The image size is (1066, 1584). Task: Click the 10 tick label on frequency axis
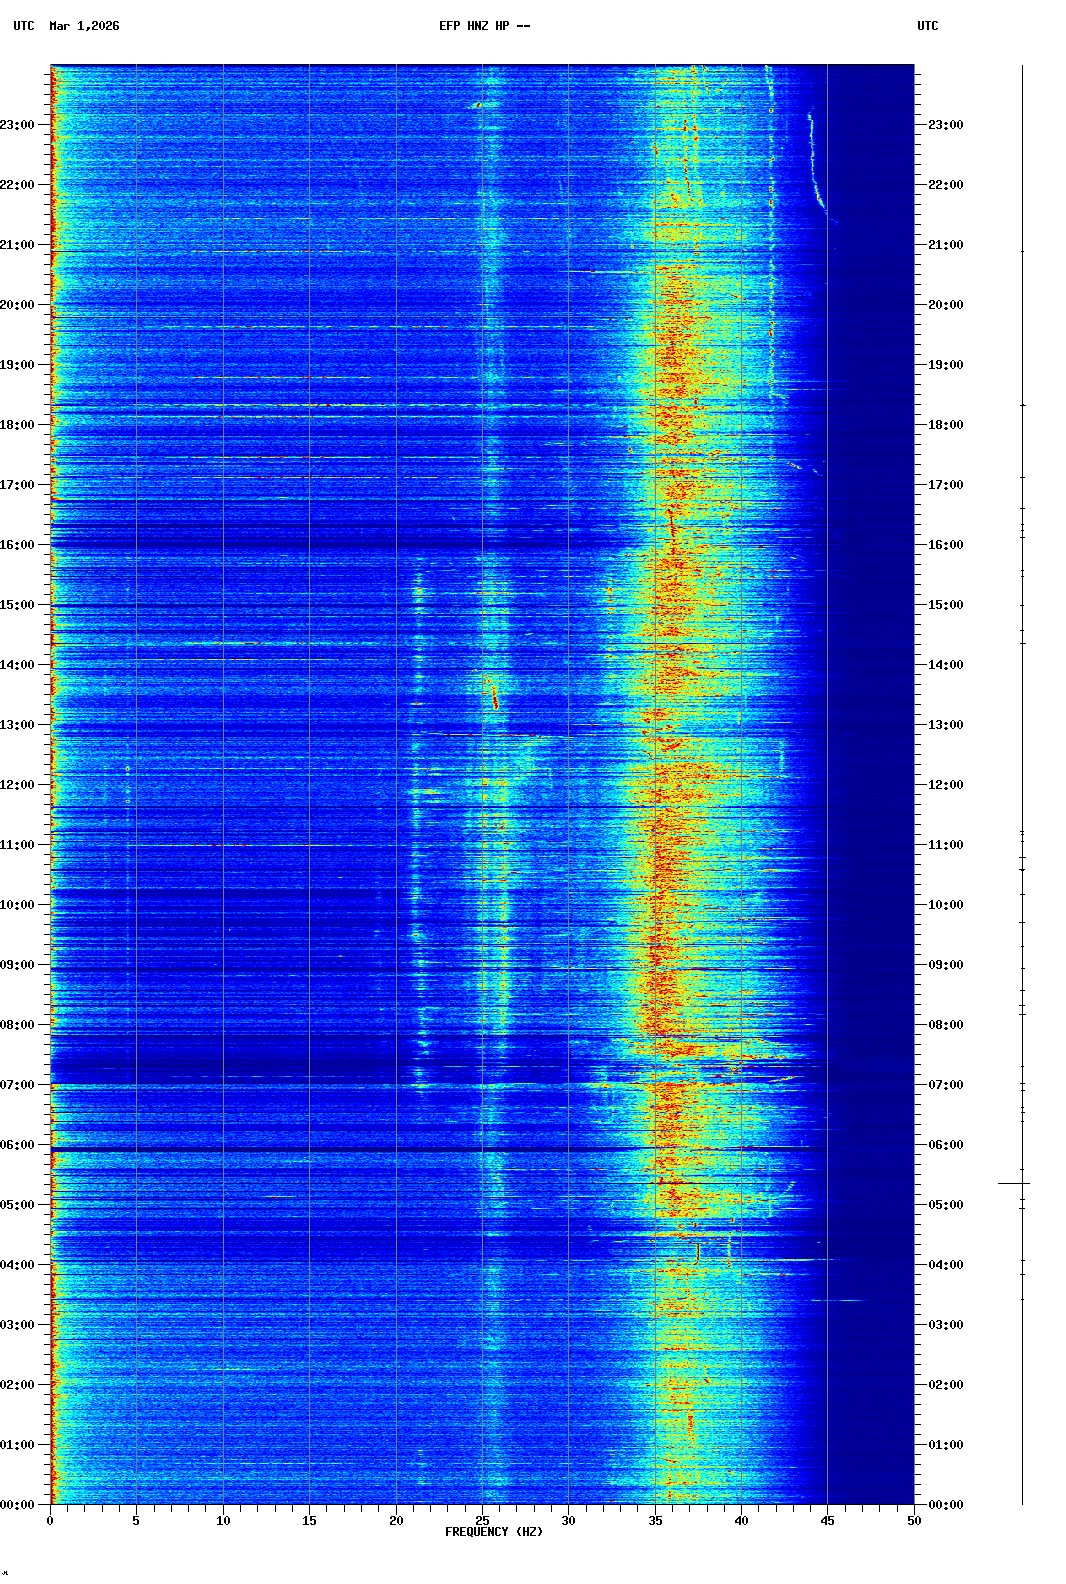pyautogui.click(x=223, y=1521)
